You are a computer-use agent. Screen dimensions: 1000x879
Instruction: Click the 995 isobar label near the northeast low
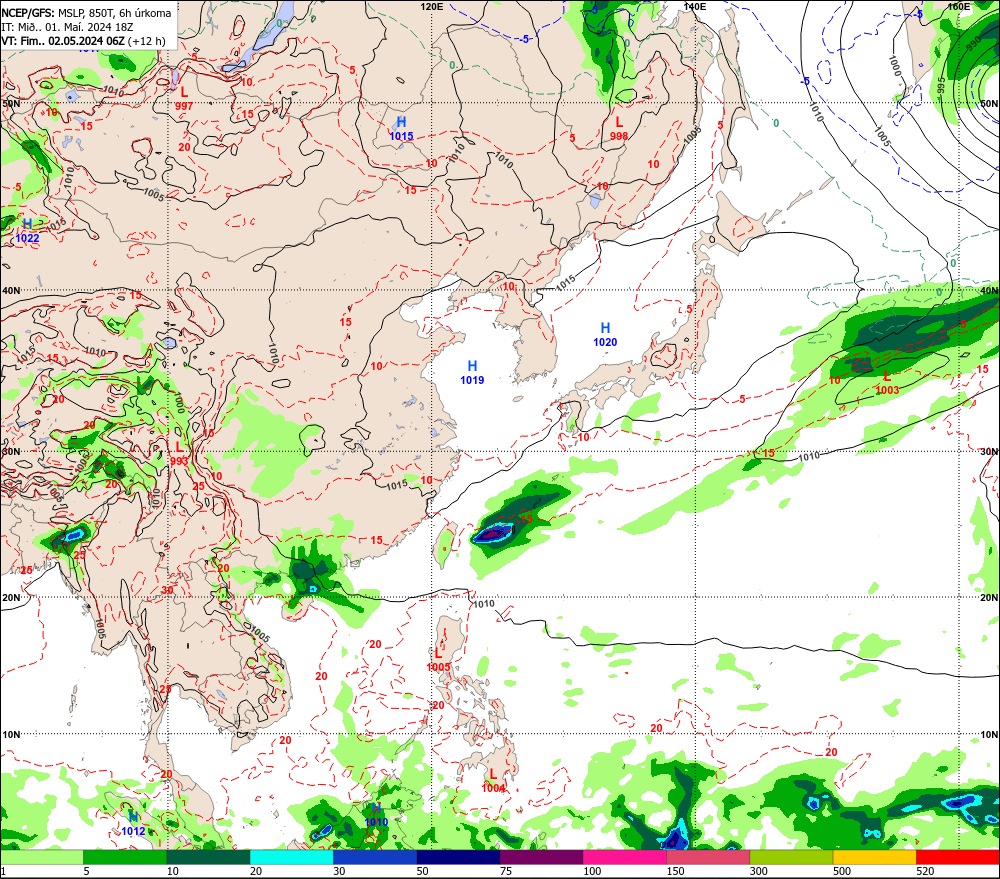(x=941, y=85)
